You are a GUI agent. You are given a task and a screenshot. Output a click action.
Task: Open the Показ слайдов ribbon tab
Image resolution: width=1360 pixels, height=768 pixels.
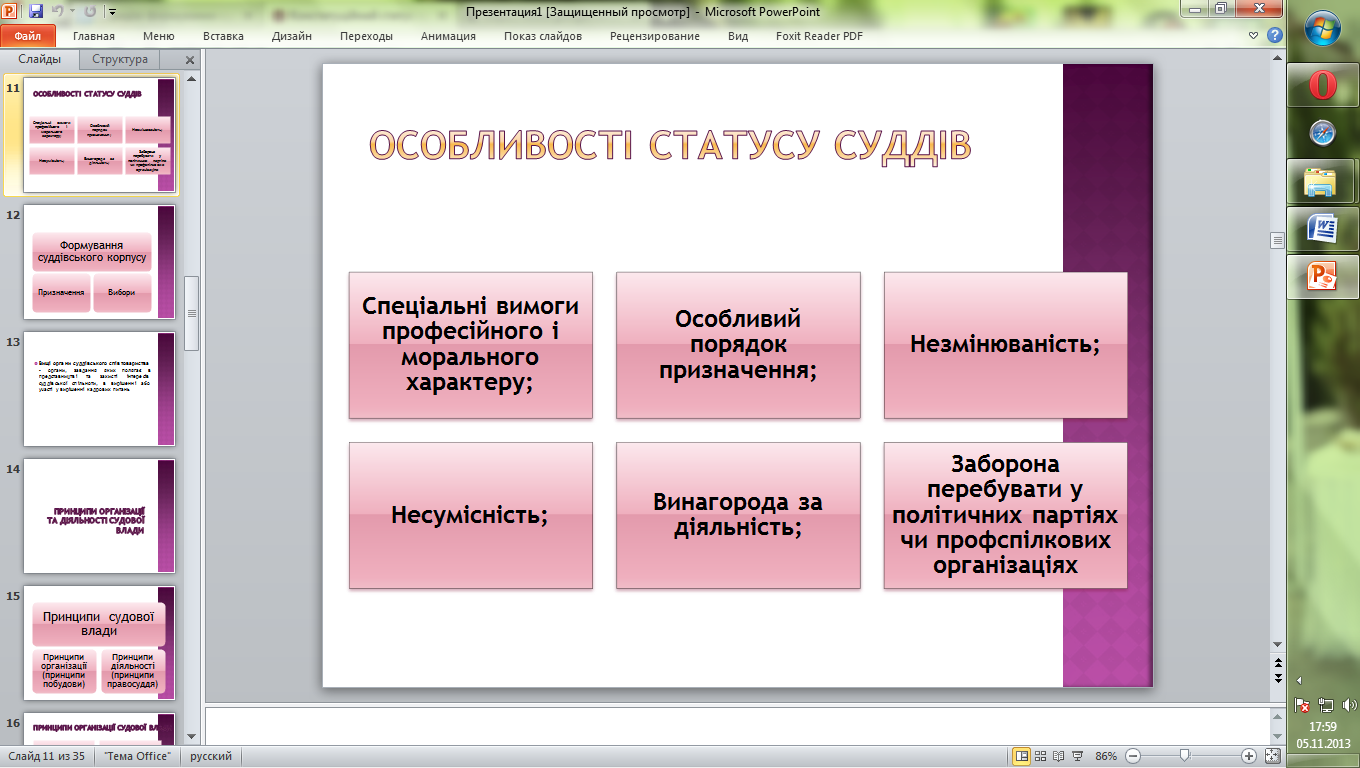543,36
